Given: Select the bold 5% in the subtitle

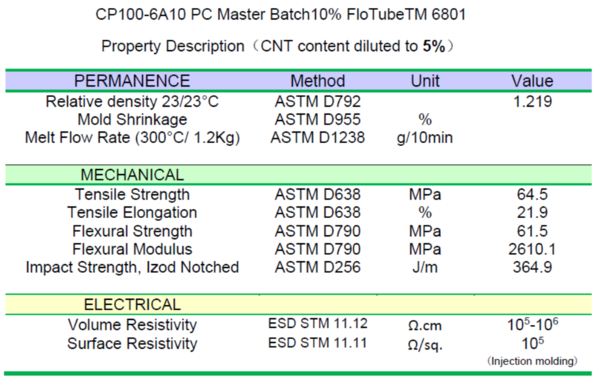Looking at the screenshot, I should click(x=434, y=46).
